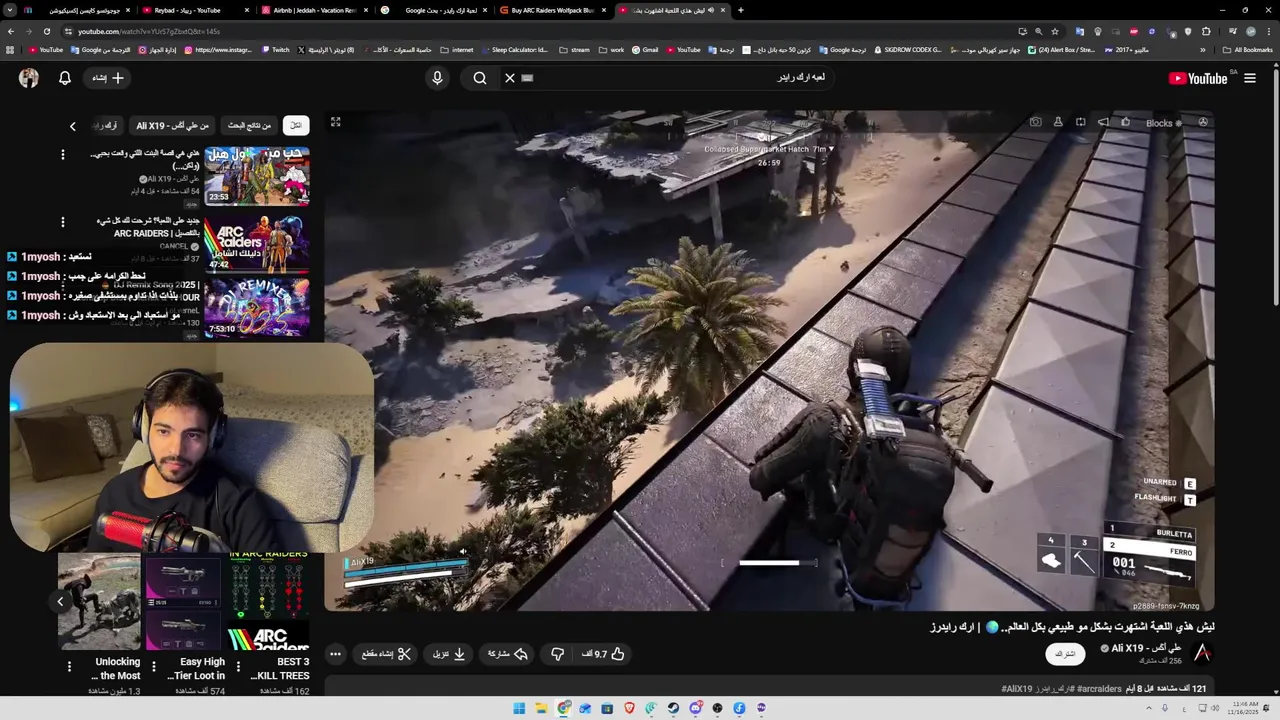1280x720 pixels.
Task: Open the Ali X19 channel avatar
Action: [1203, 654]
